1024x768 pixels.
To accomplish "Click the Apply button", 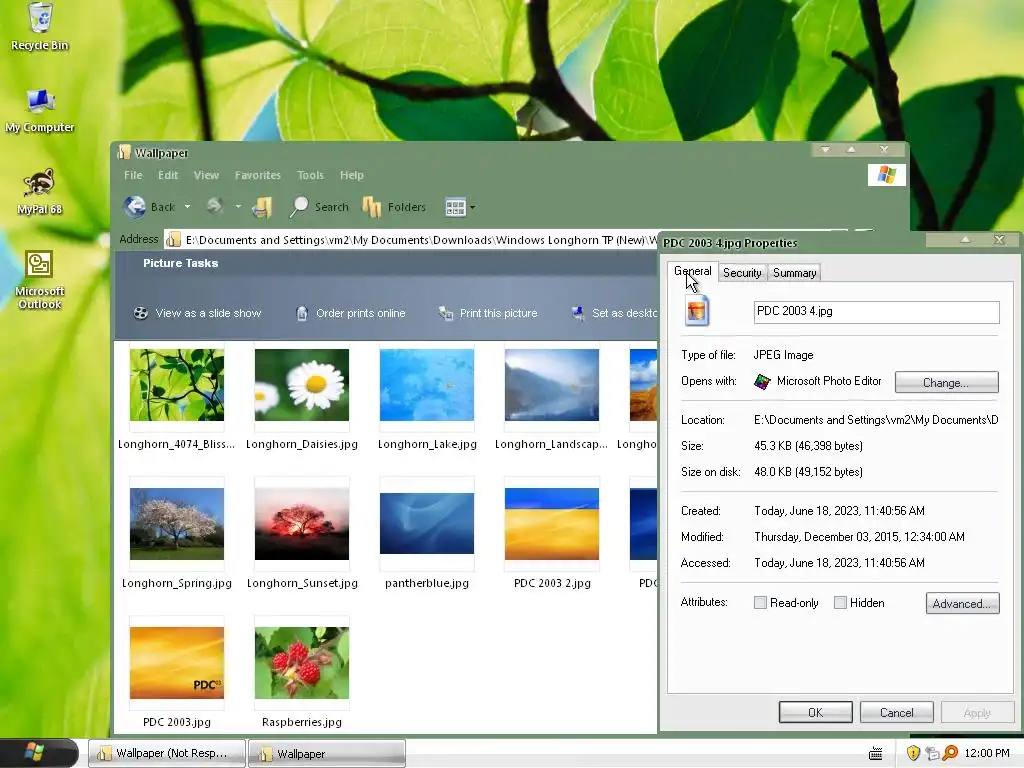I will (x=977, y=712).
